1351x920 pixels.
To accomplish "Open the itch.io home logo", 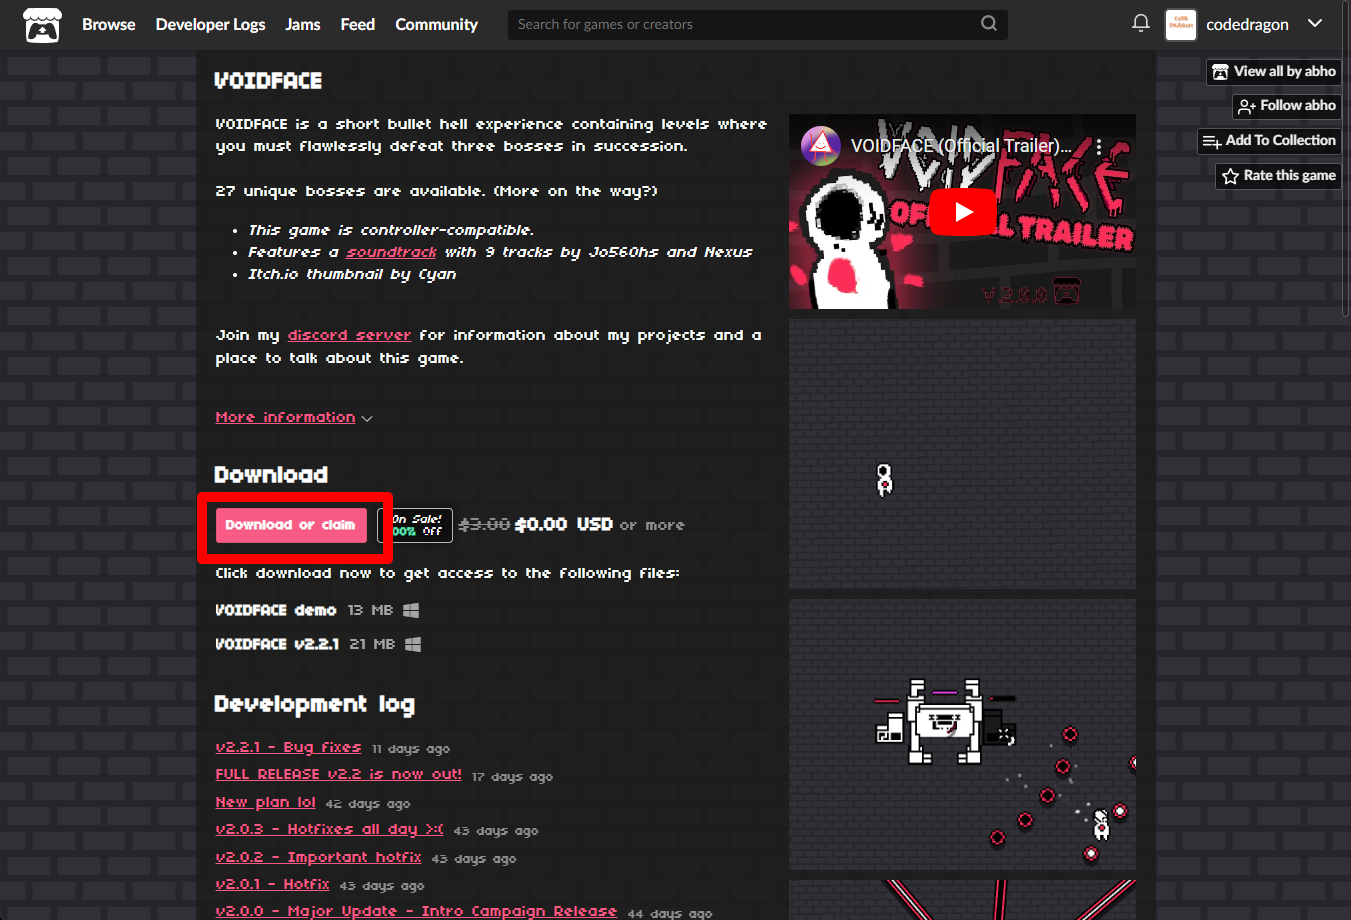I will [x=42, y=24].
